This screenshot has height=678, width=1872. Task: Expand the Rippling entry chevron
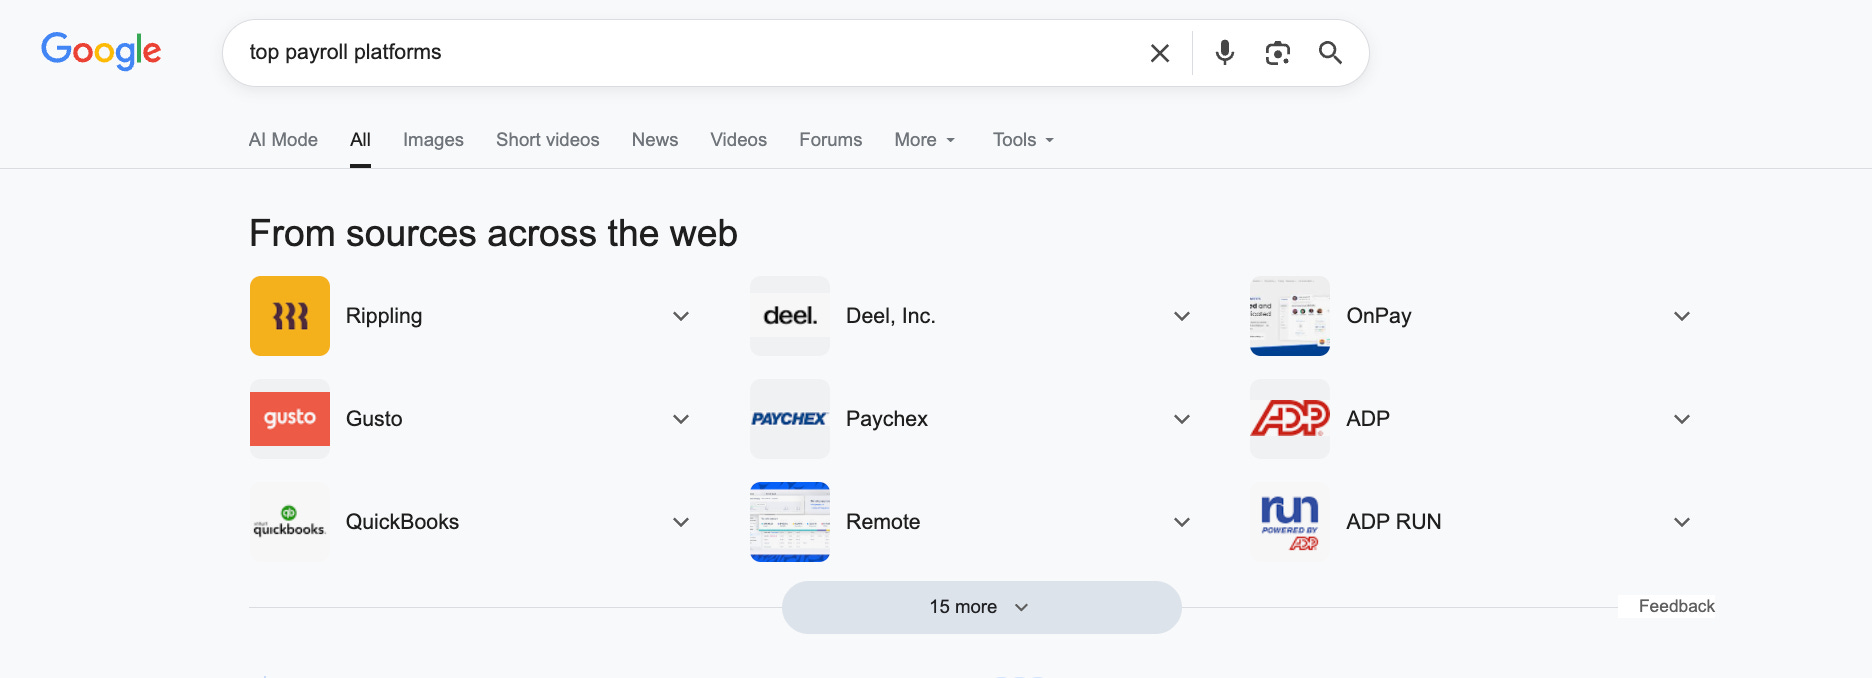(x=681, y=316)
